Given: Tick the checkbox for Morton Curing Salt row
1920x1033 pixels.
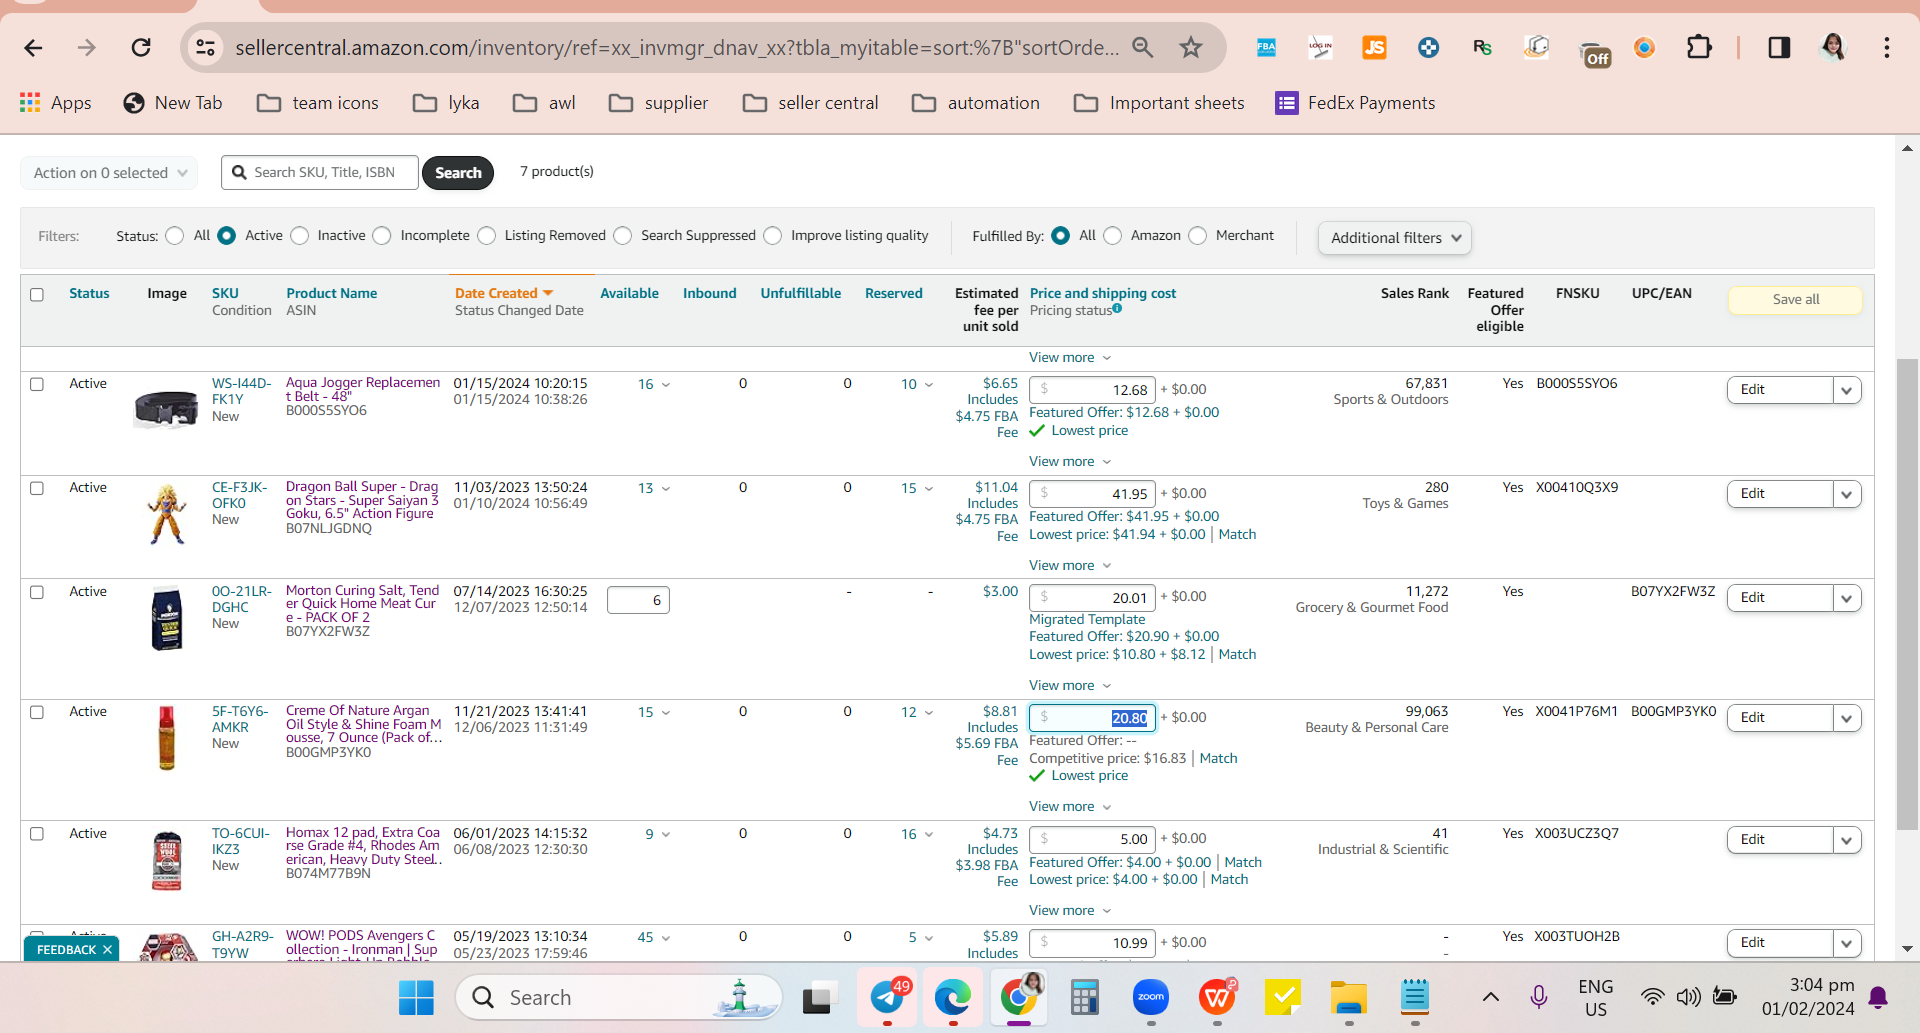Looking at the screenshot, I should 37,592.
